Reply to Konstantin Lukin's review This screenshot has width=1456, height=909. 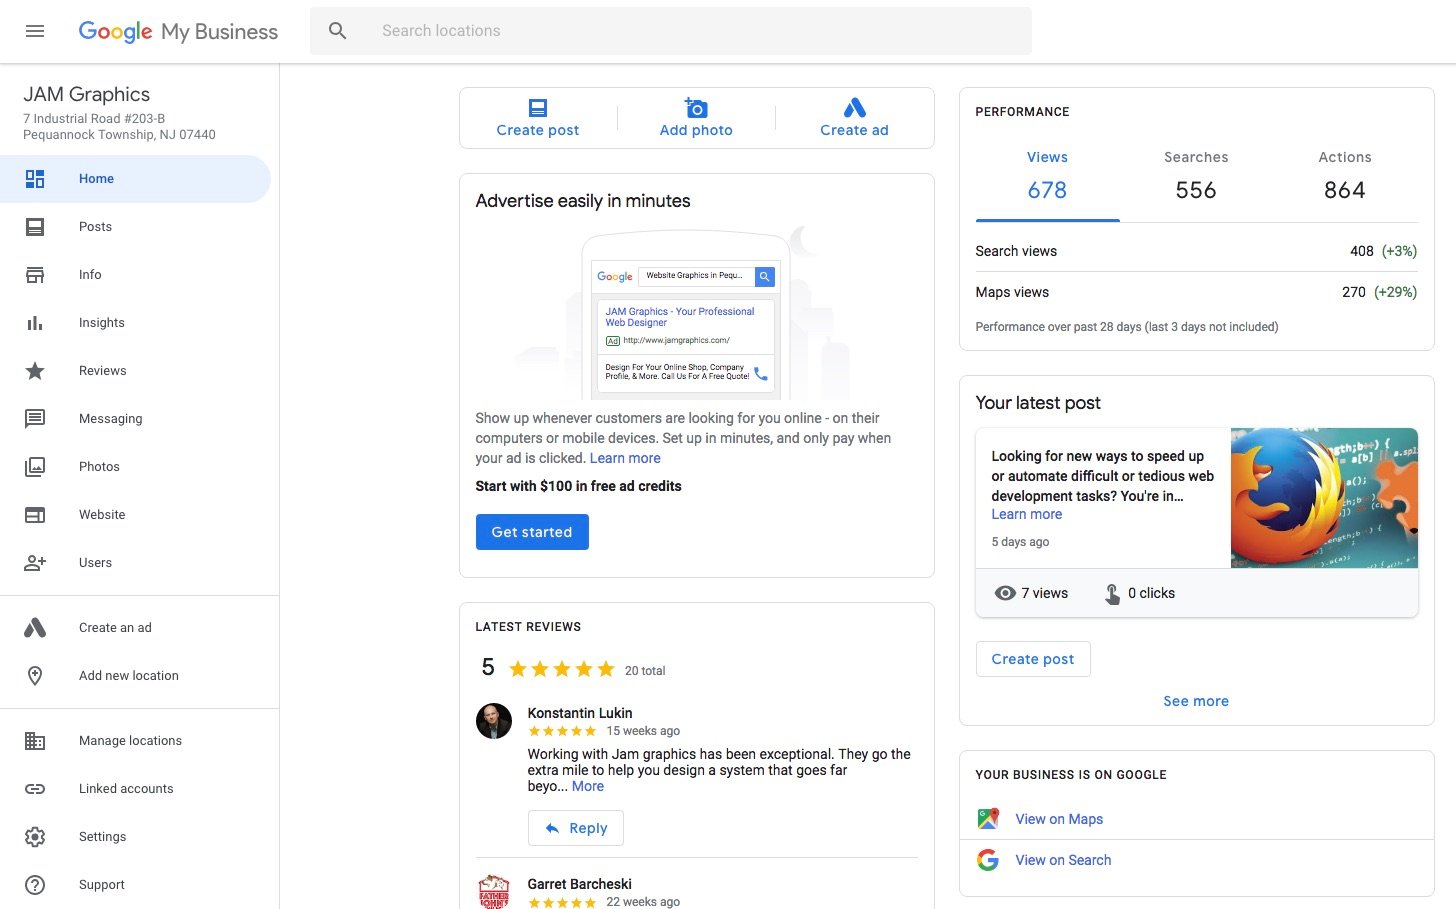(x=576, y=828)
